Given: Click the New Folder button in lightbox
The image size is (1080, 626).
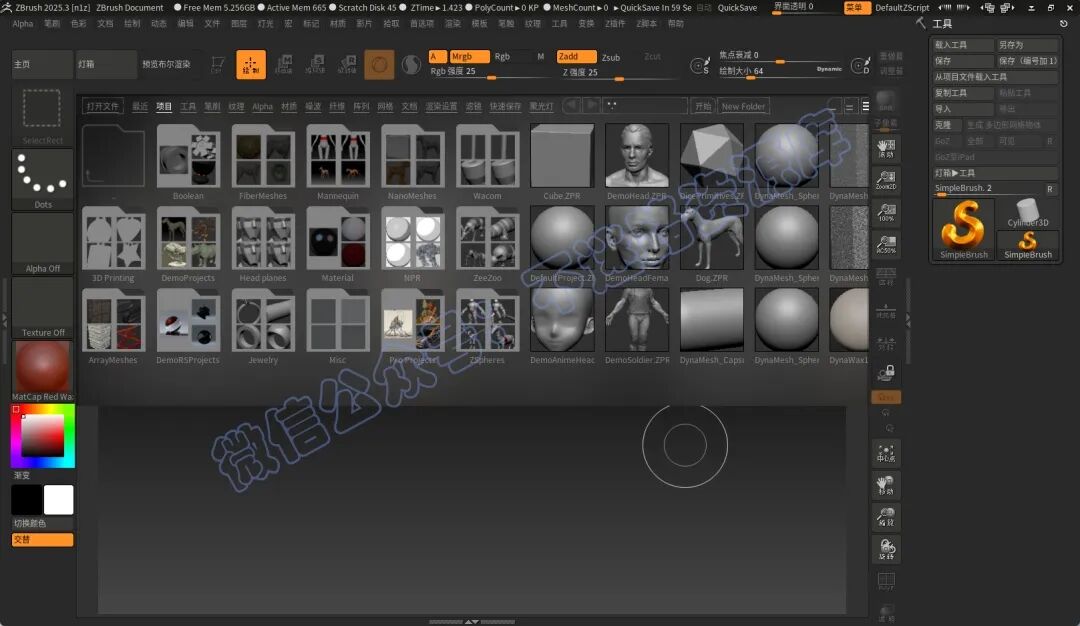Looking at the screenshot, I should (x=743, y=106).
